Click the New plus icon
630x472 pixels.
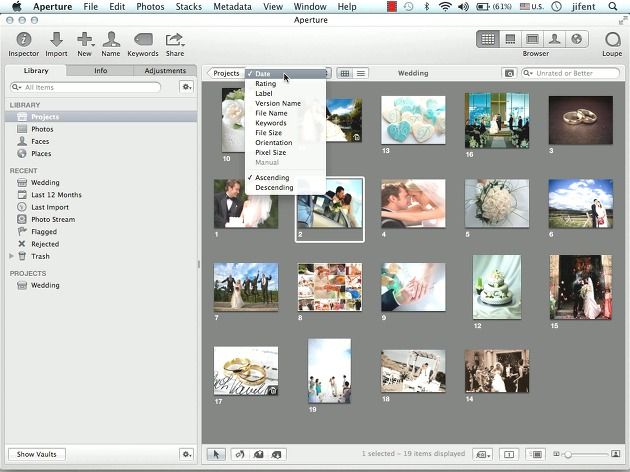(85, 39)
